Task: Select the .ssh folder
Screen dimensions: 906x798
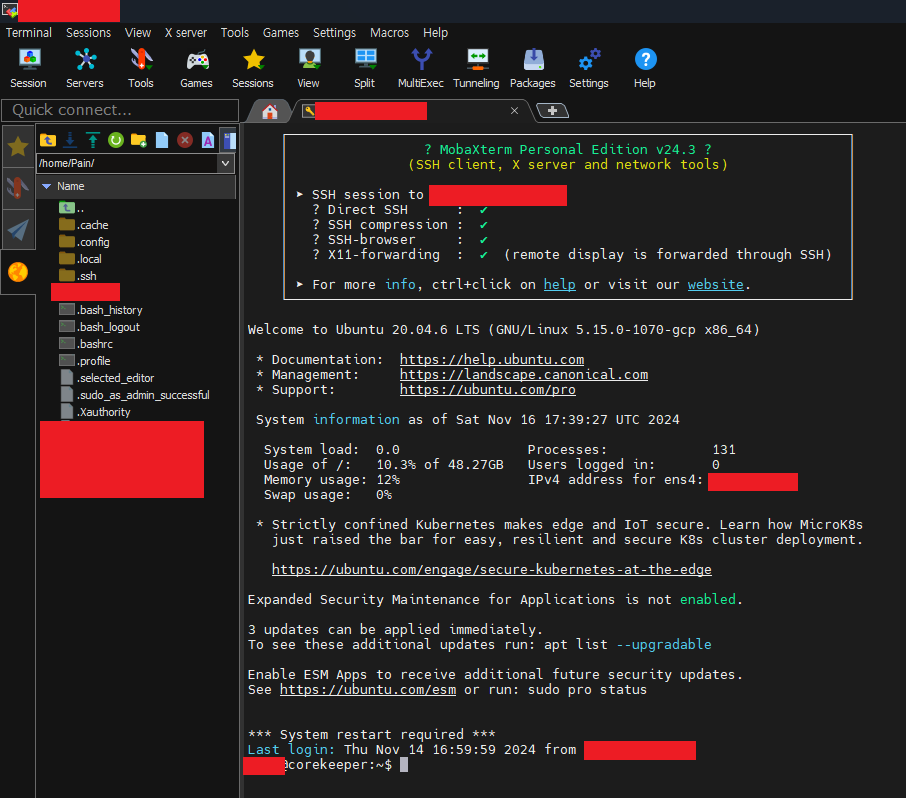Action: pos(78,276)
